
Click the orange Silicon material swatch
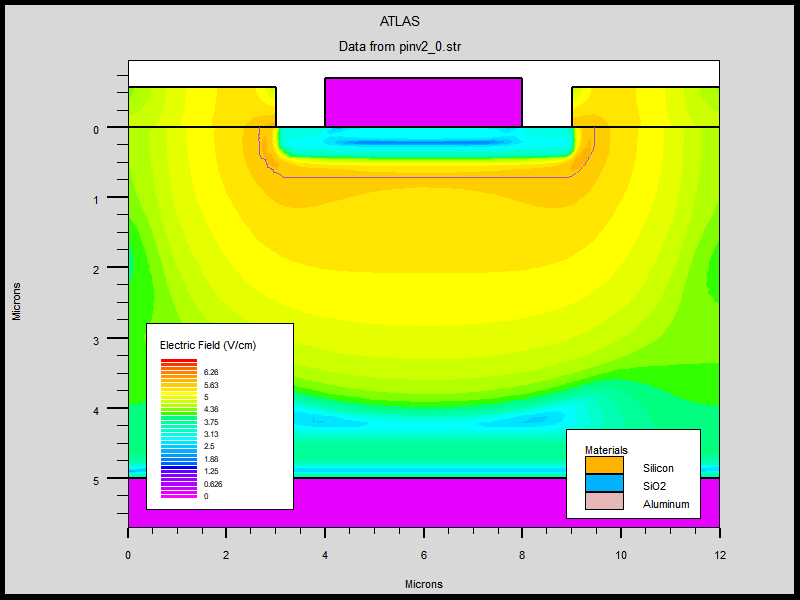coord(604,465)
